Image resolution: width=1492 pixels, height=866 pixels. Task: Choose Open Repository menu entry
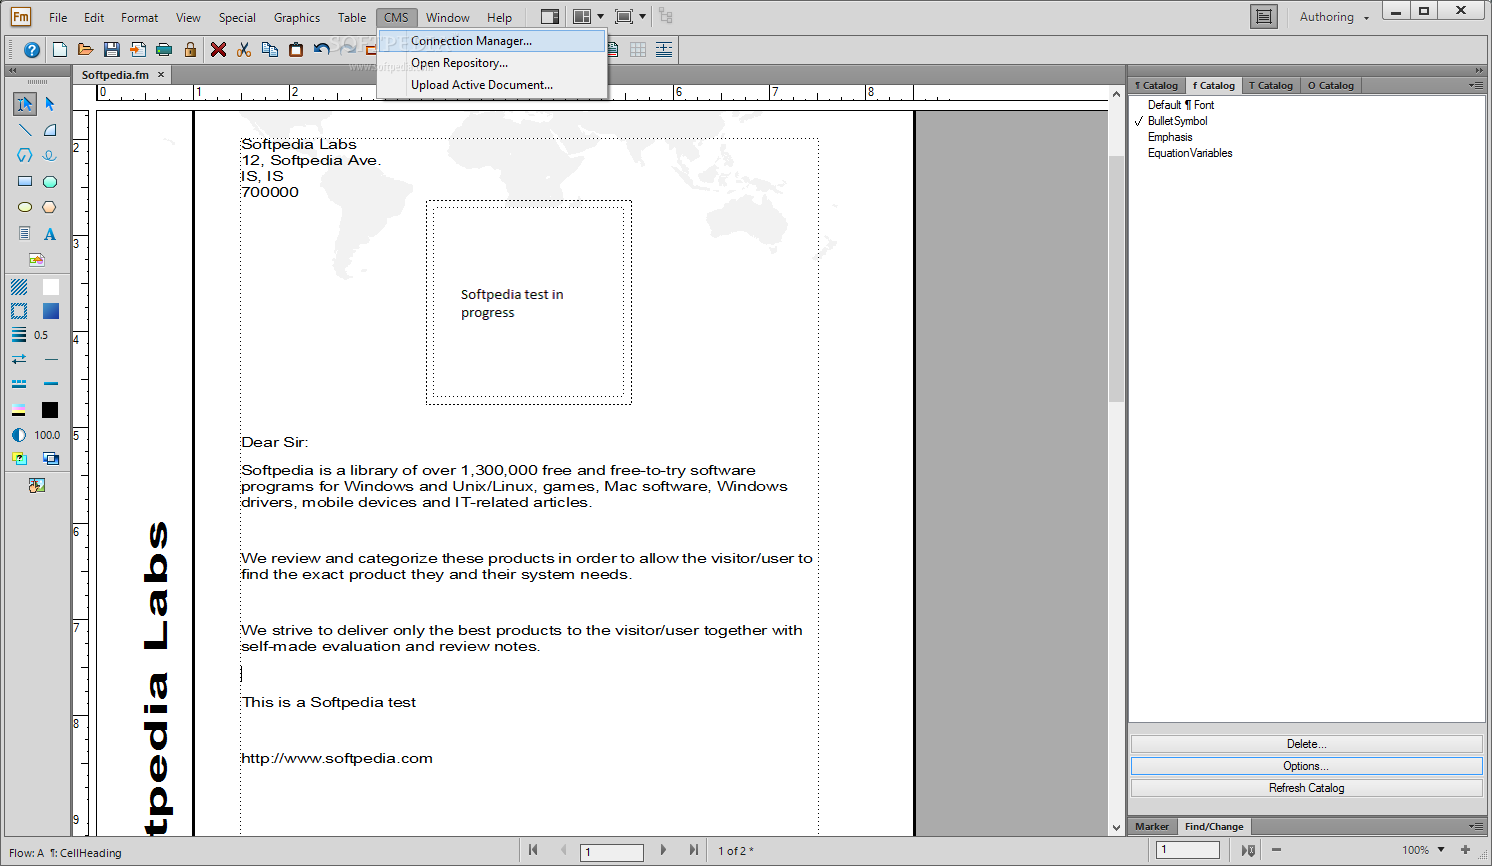pyautogui.click(x=492, y=63)
